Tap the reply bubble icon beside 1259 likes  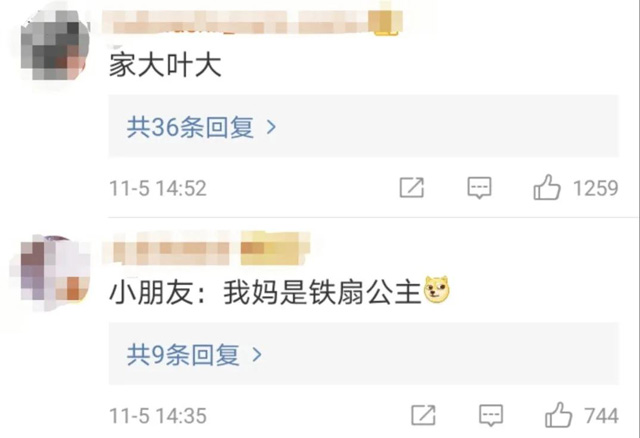[x=479, y=188]
